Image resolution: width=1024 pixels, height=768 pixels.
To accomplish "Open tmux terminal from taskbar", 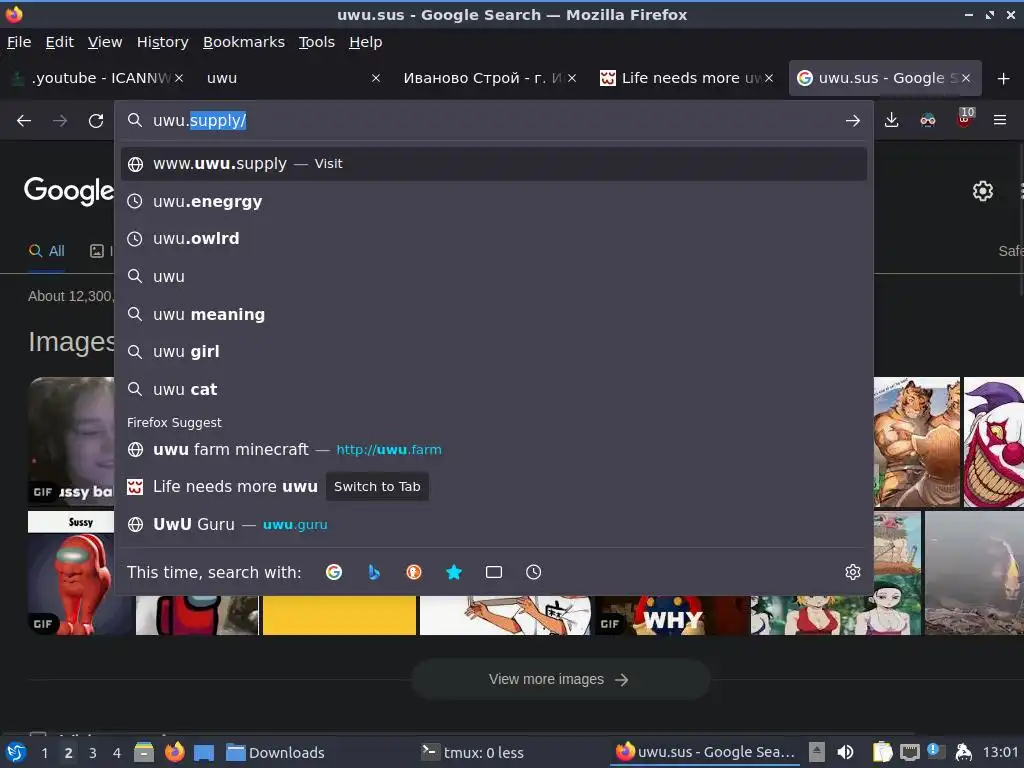I will 473,753.
